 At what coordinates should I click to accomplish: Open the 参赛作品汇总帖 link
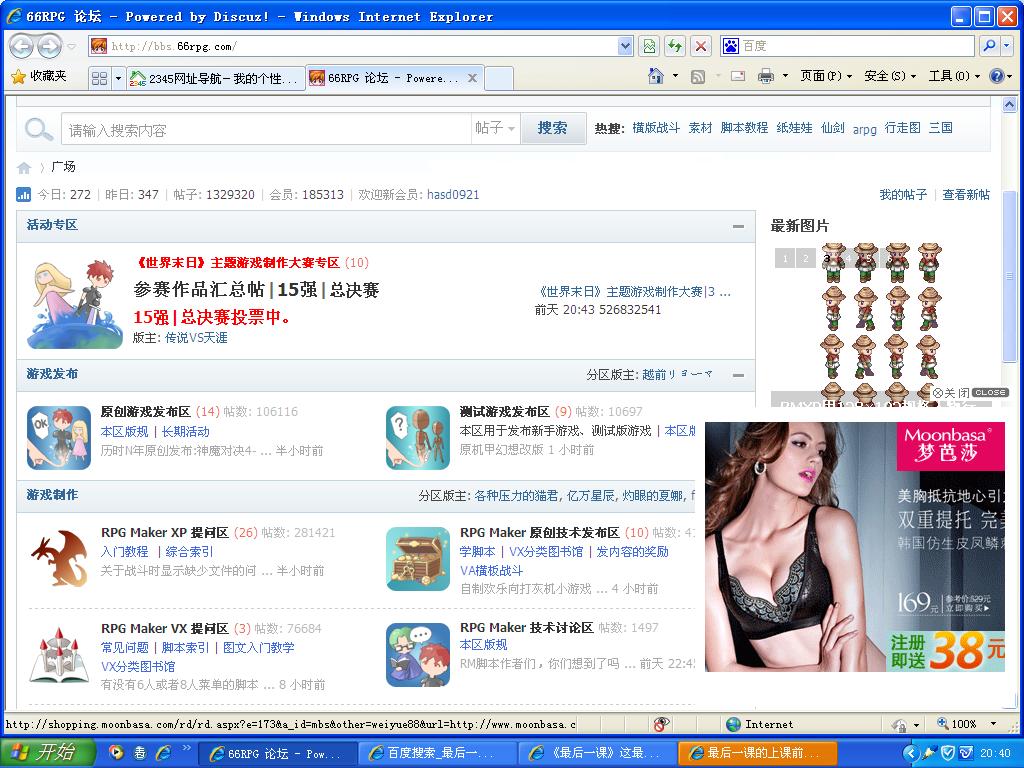coord(199,290)
